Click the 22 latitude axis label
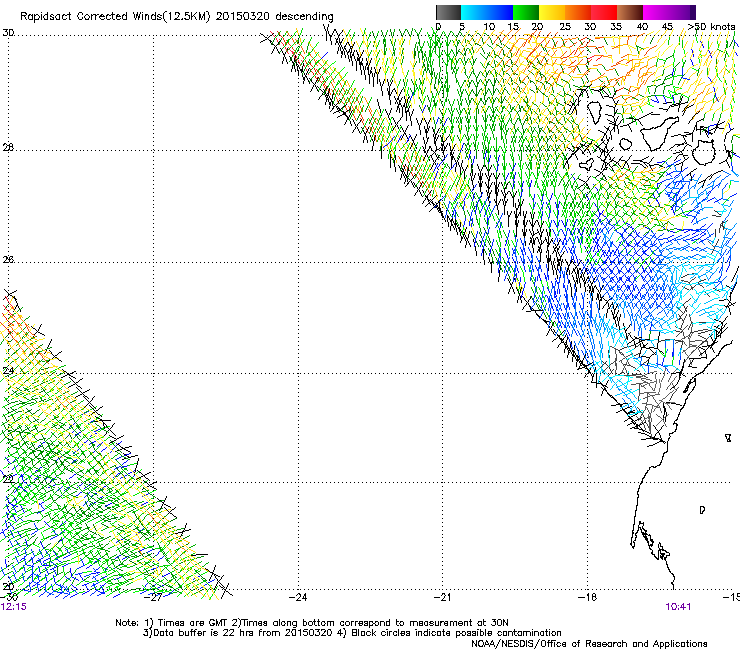The image size is (740, 650). 8,479
